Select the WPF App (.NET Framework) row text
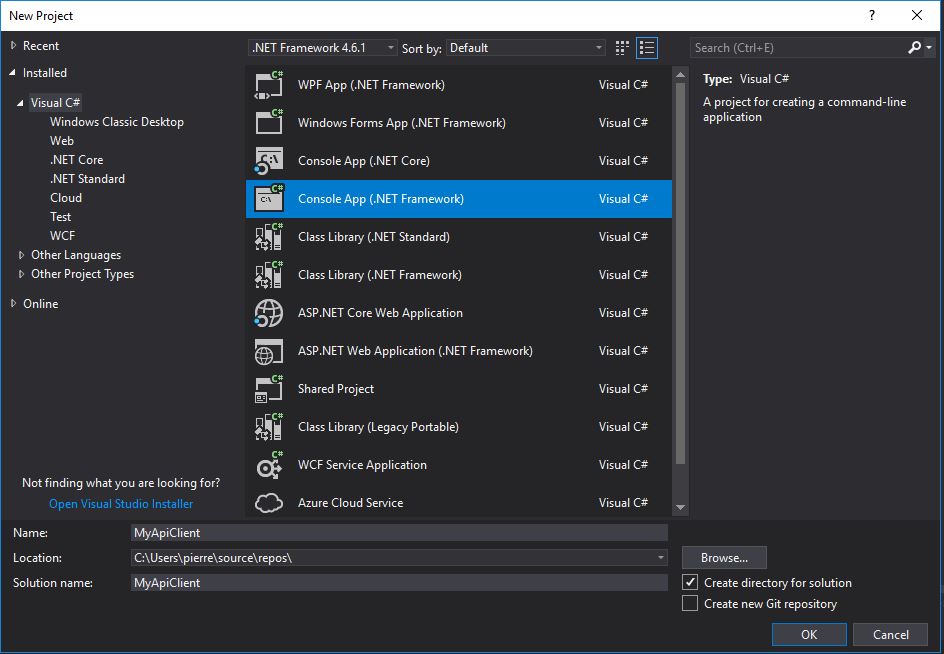This screenshot has height=654, width=944. tap(371, 85)
